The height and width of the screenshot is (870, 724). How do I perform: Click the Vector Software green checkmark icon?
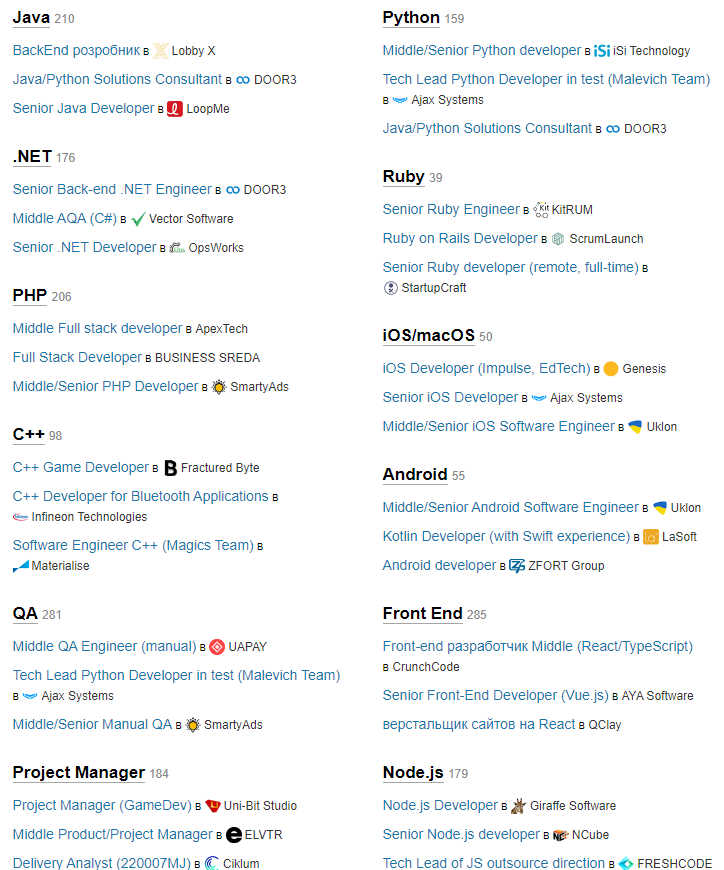point(138,219)
